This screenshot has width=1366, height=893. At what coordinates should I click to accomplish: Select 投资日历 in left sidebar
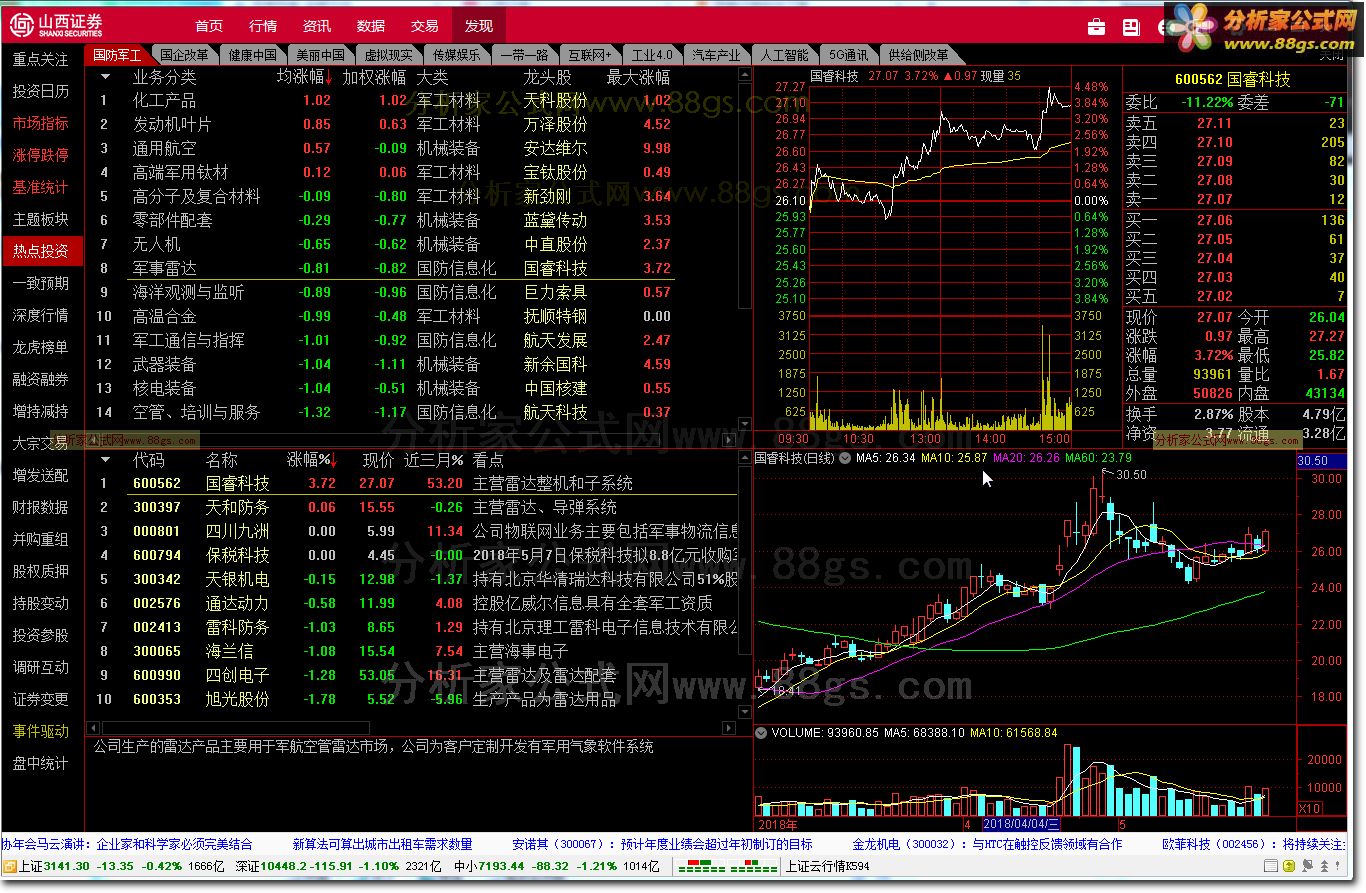[41, 91]
